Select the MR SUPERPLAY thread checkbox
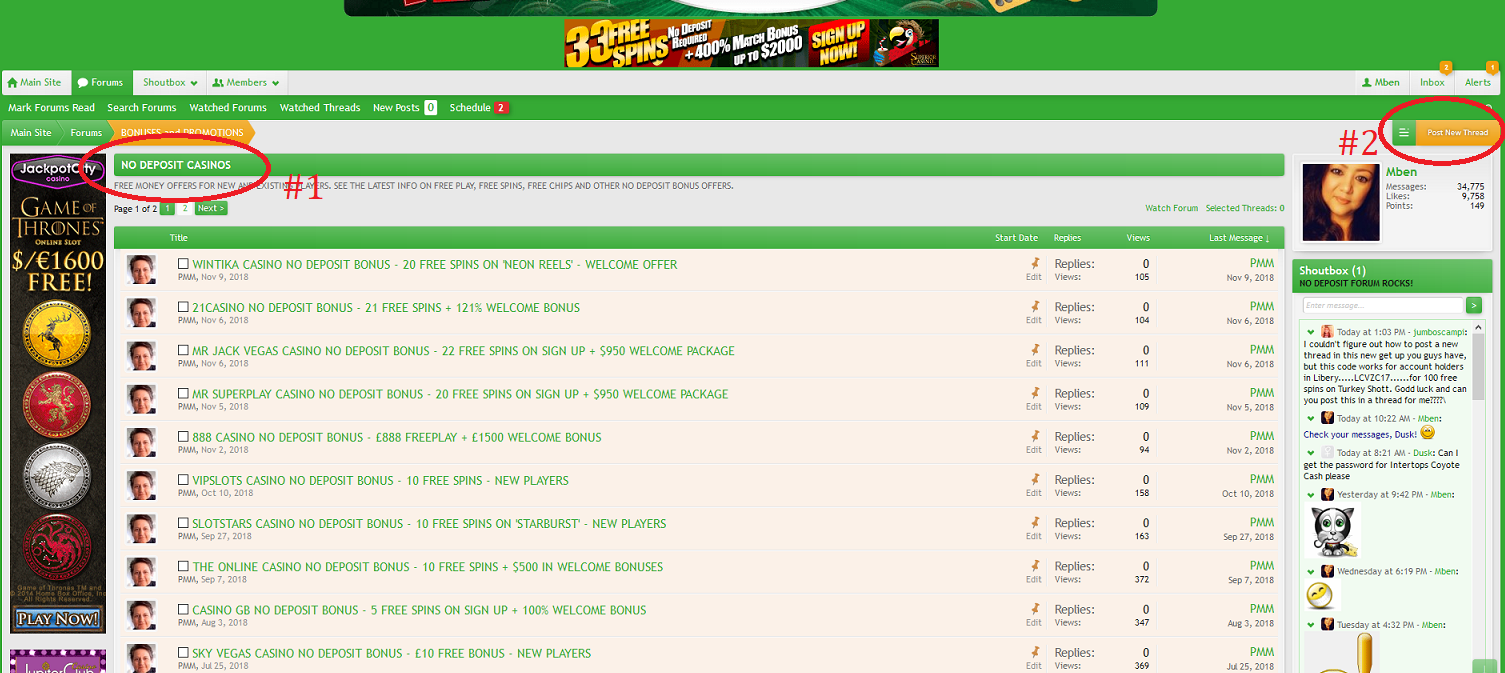 (x=183, y=393)
